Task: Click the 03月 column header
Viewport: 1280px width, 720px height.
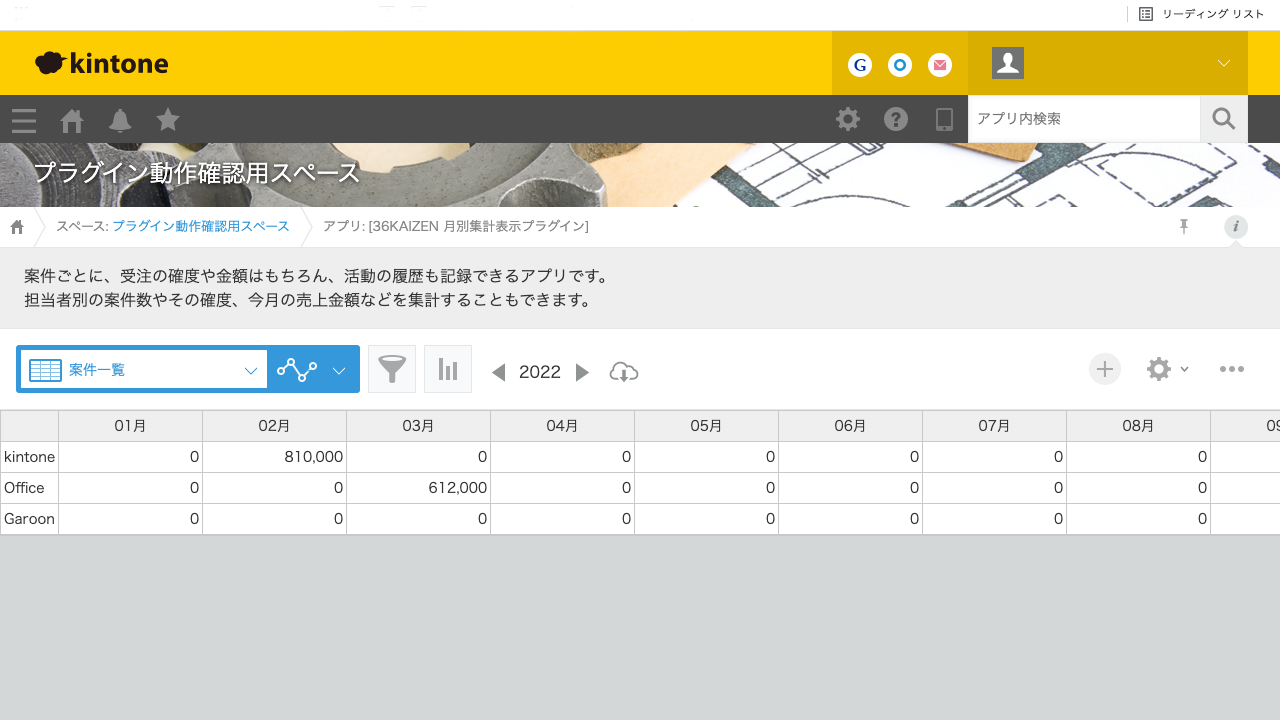Action: coord(419,426)
